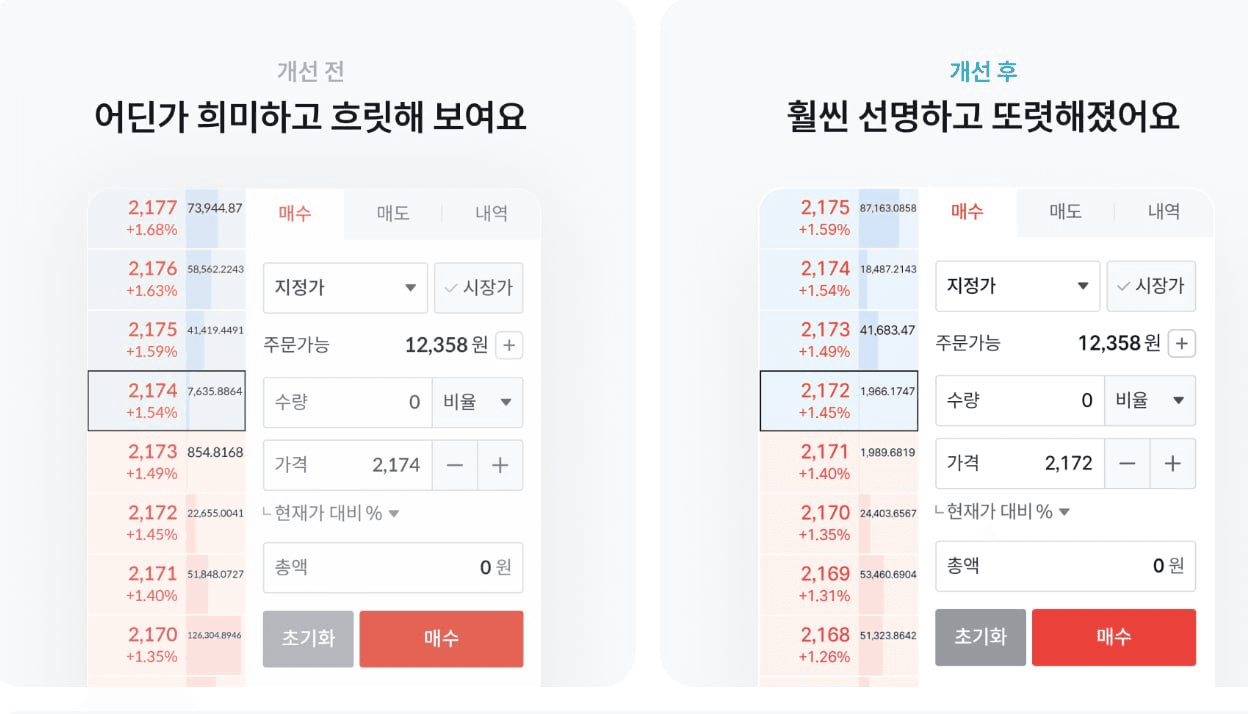Switch to 매도 tab in 개선 후 panel

click(1065, 211)
